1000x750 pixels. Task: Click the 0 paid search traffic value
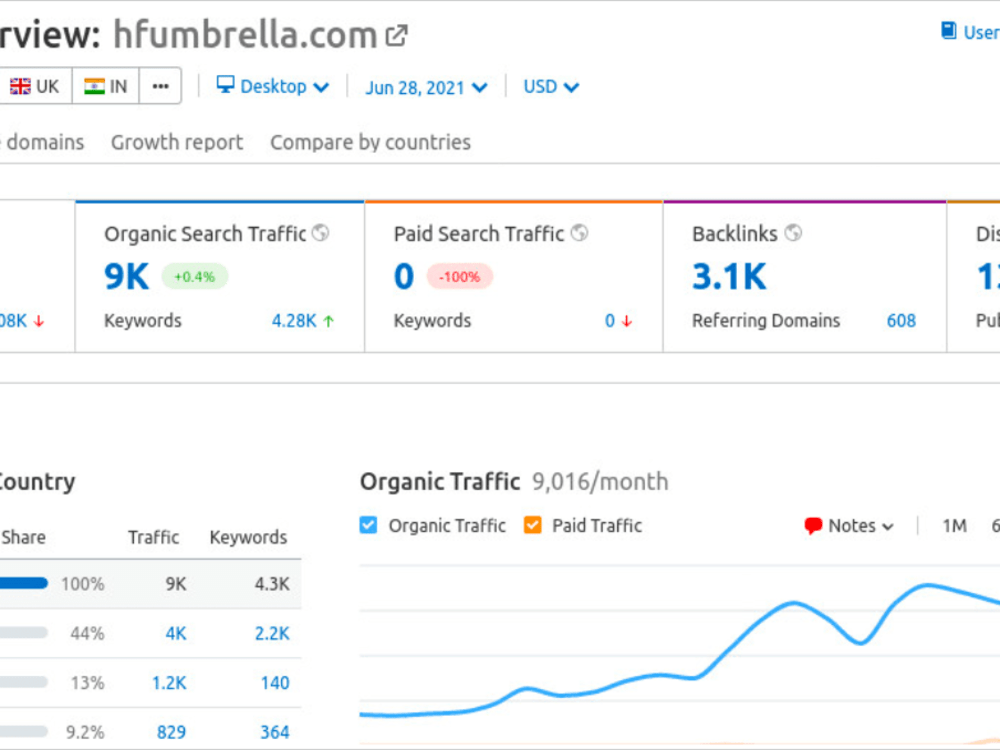[x=404, y=277]
